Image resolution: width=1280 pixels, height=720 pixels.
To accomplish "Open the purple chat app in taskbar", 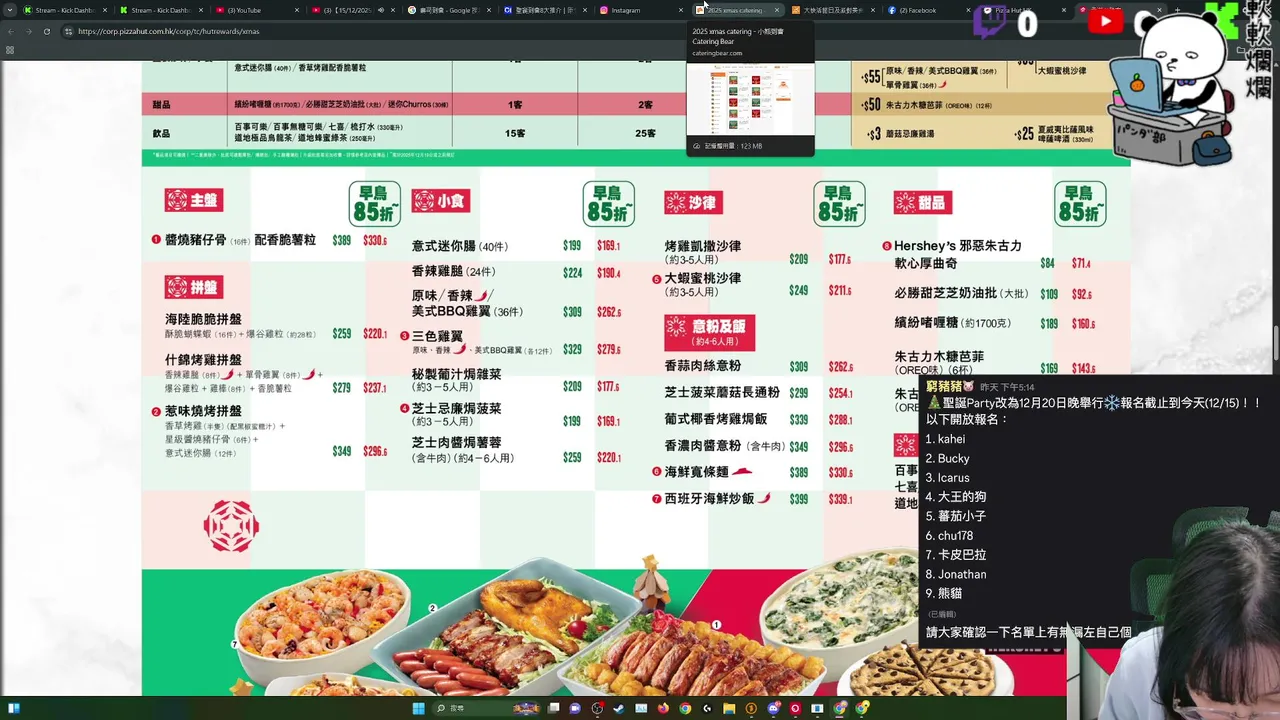I will coord(575,708).
